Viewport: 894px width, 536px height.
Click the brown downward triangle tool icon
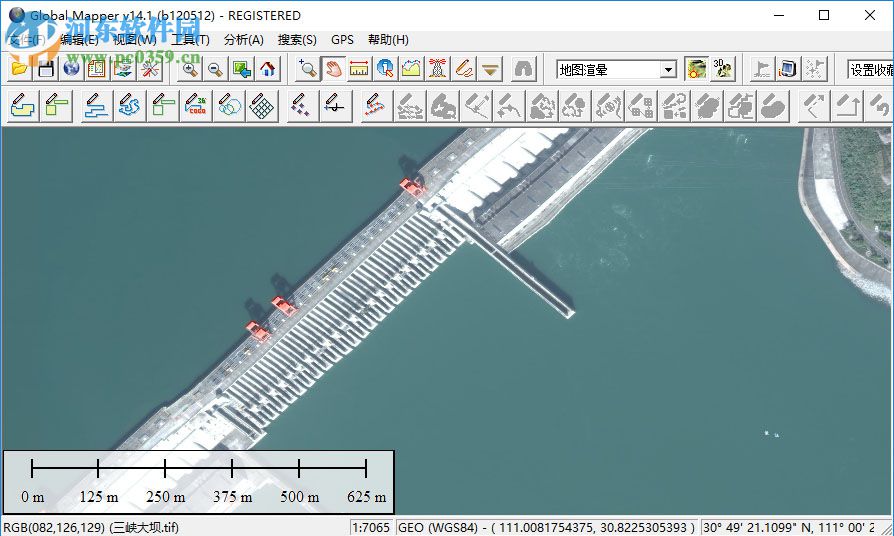490,70
